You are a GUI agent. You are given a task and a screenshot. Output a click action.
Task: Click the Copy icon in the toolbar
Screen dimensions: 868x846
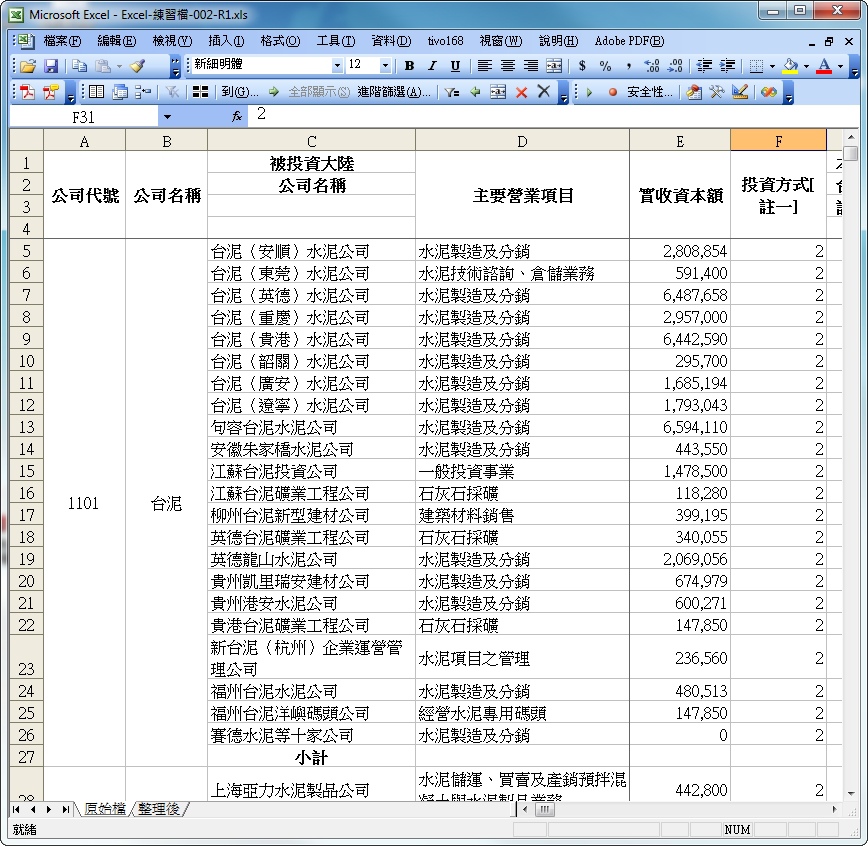pyautogui.click(x=80, y=66)
